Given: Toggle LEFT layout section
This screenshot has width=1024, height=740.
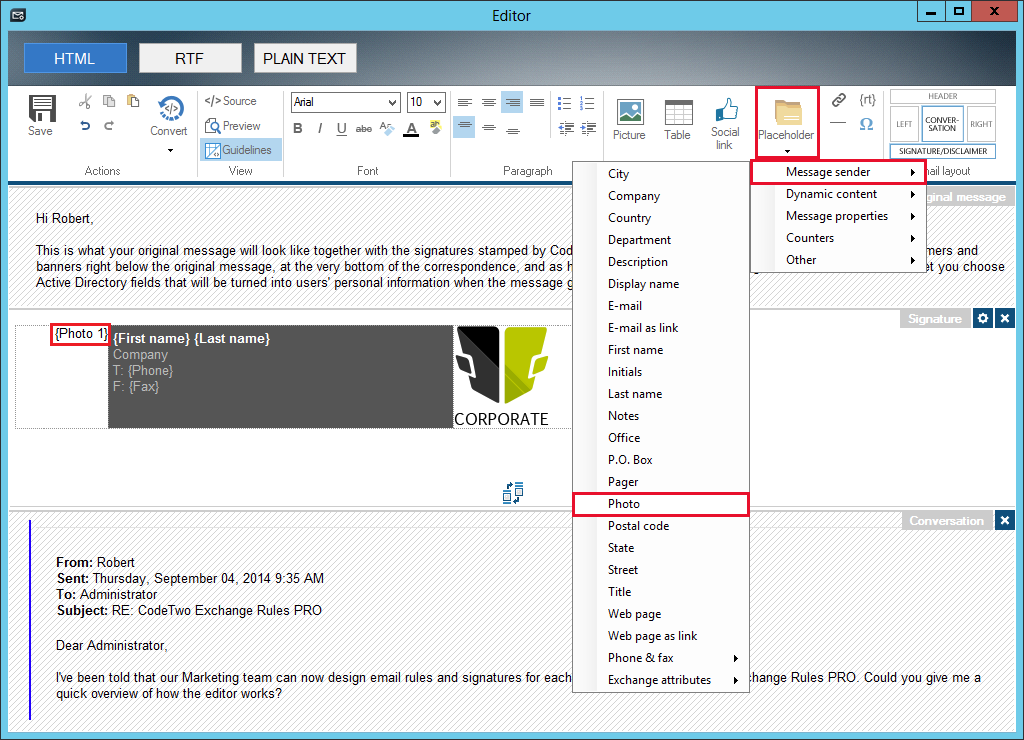Looking at the screenshot, I should [x=904, y=124].
